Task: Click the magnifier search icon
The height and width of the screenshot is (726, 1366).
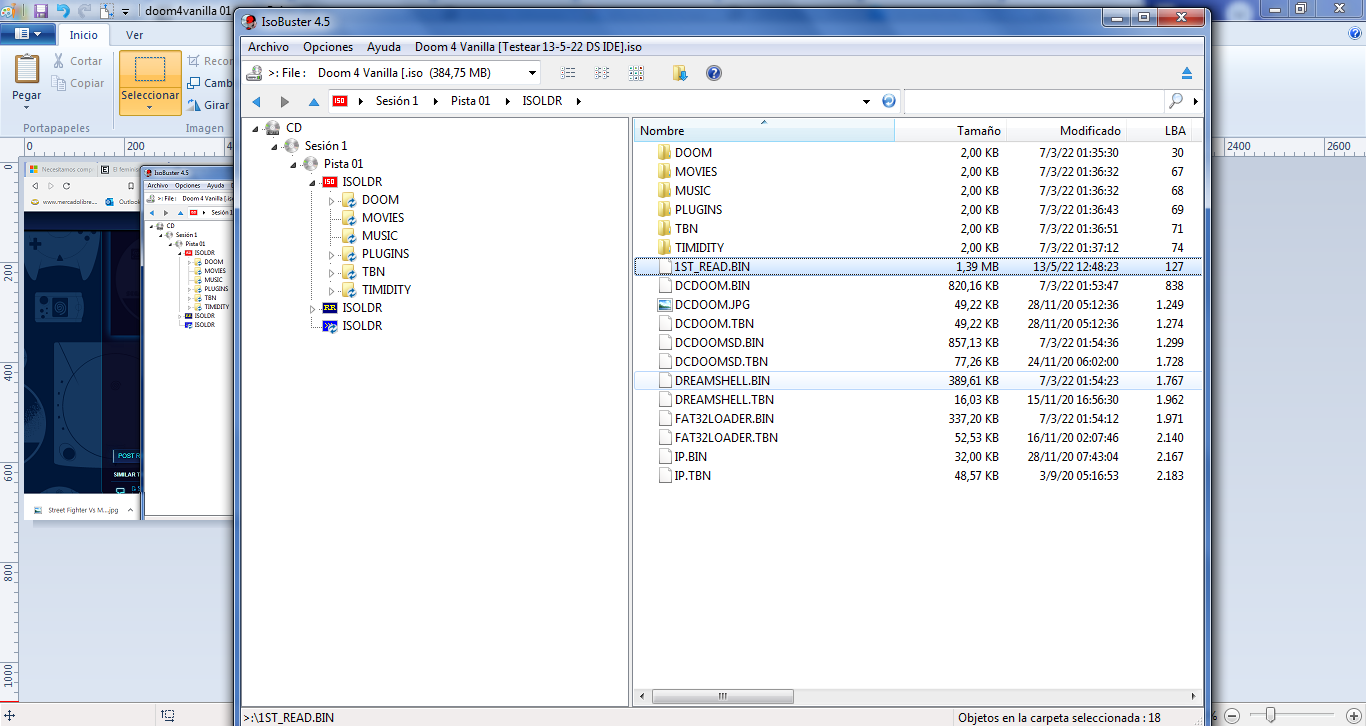Action: point(1176,101)
